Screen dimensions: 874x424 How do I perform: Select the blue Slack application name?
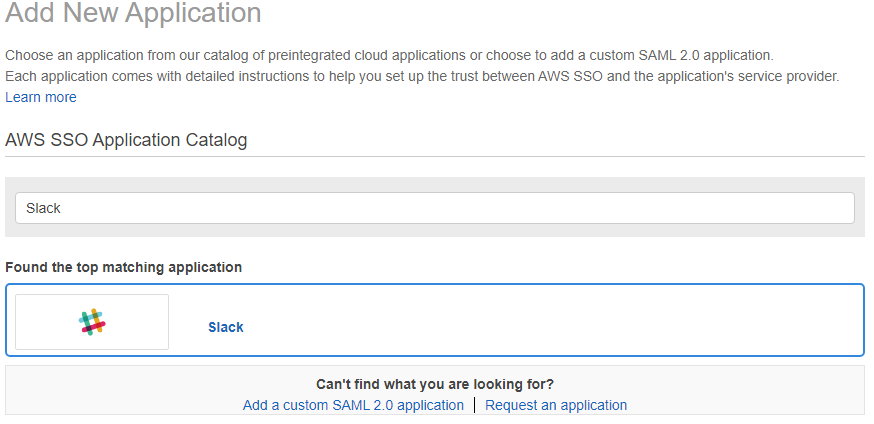tap(226, 327)
